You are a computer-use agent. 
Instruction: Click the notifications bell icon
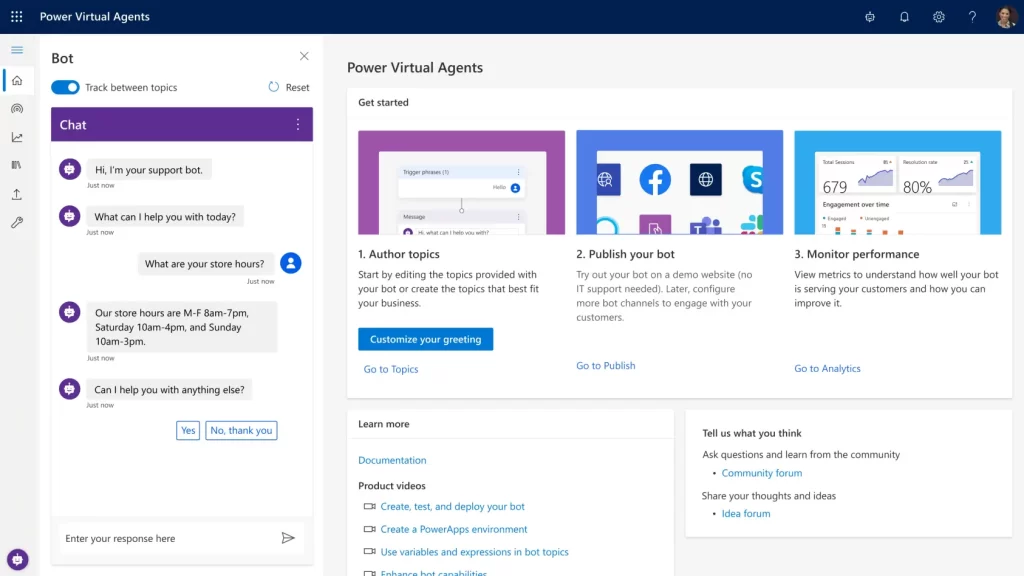click(x=904, y=17)
